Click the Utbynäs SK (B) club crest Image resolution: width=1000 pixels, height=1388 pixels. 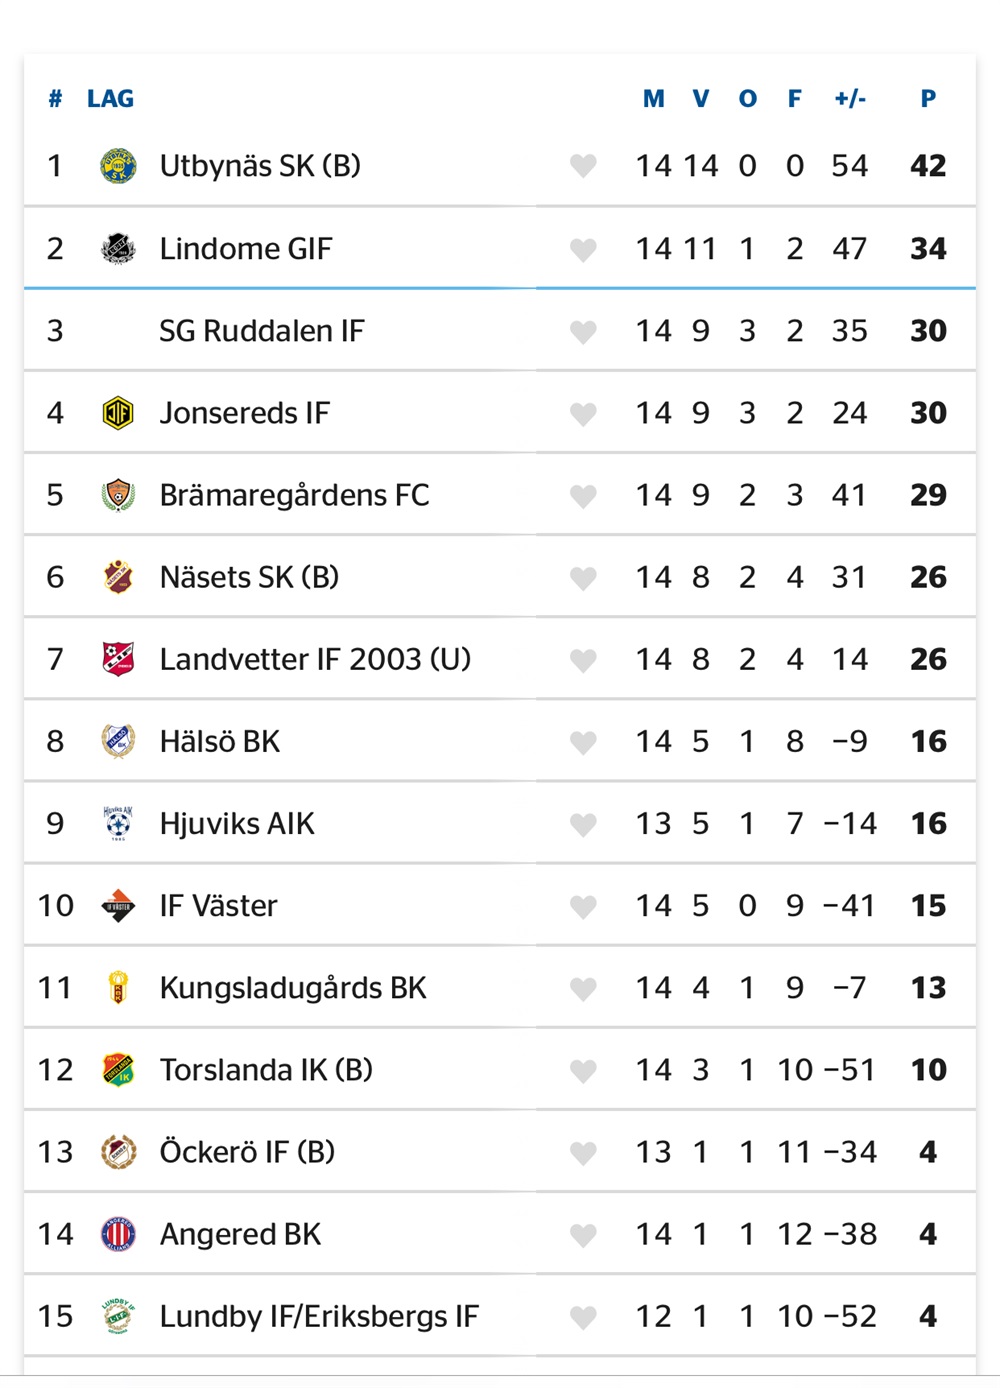pyautogui.click(x=118, y=166)
